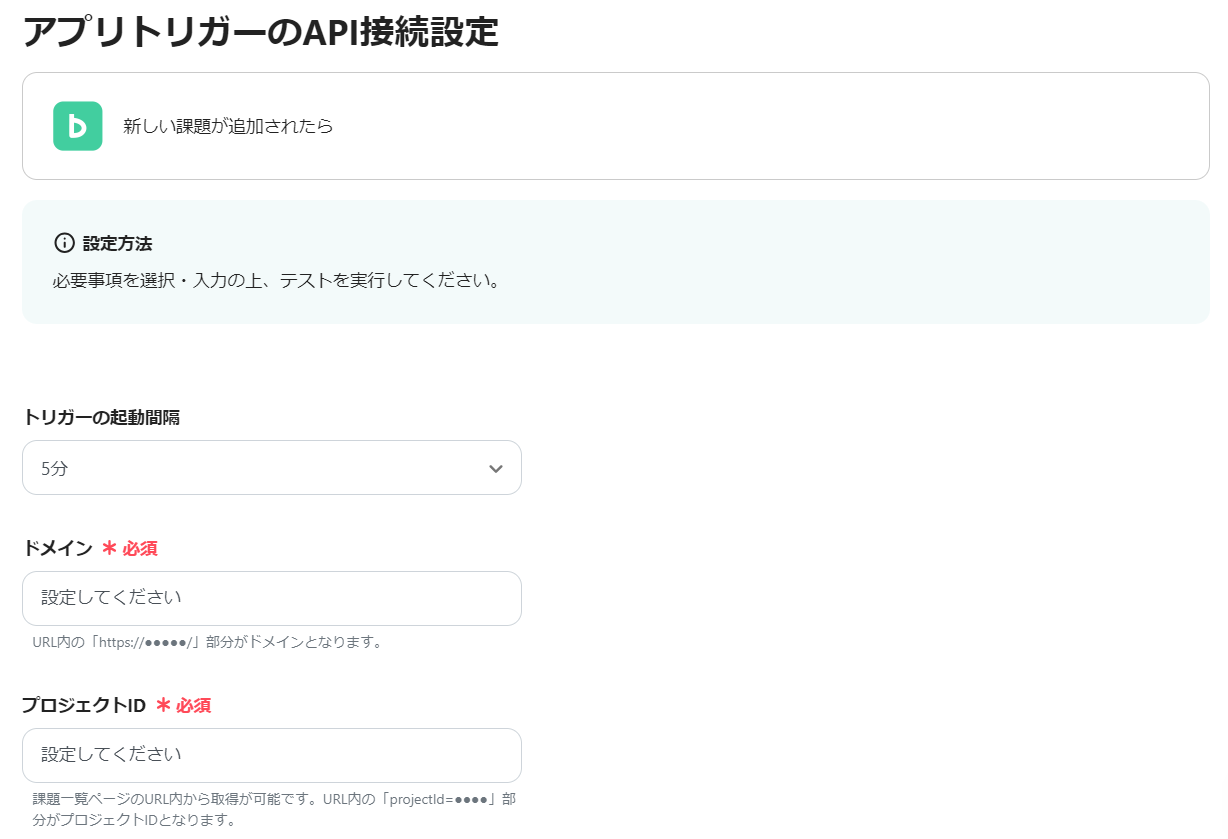Open the トリガーの起動間隔 dropdown showing 5分

[272, 467]
